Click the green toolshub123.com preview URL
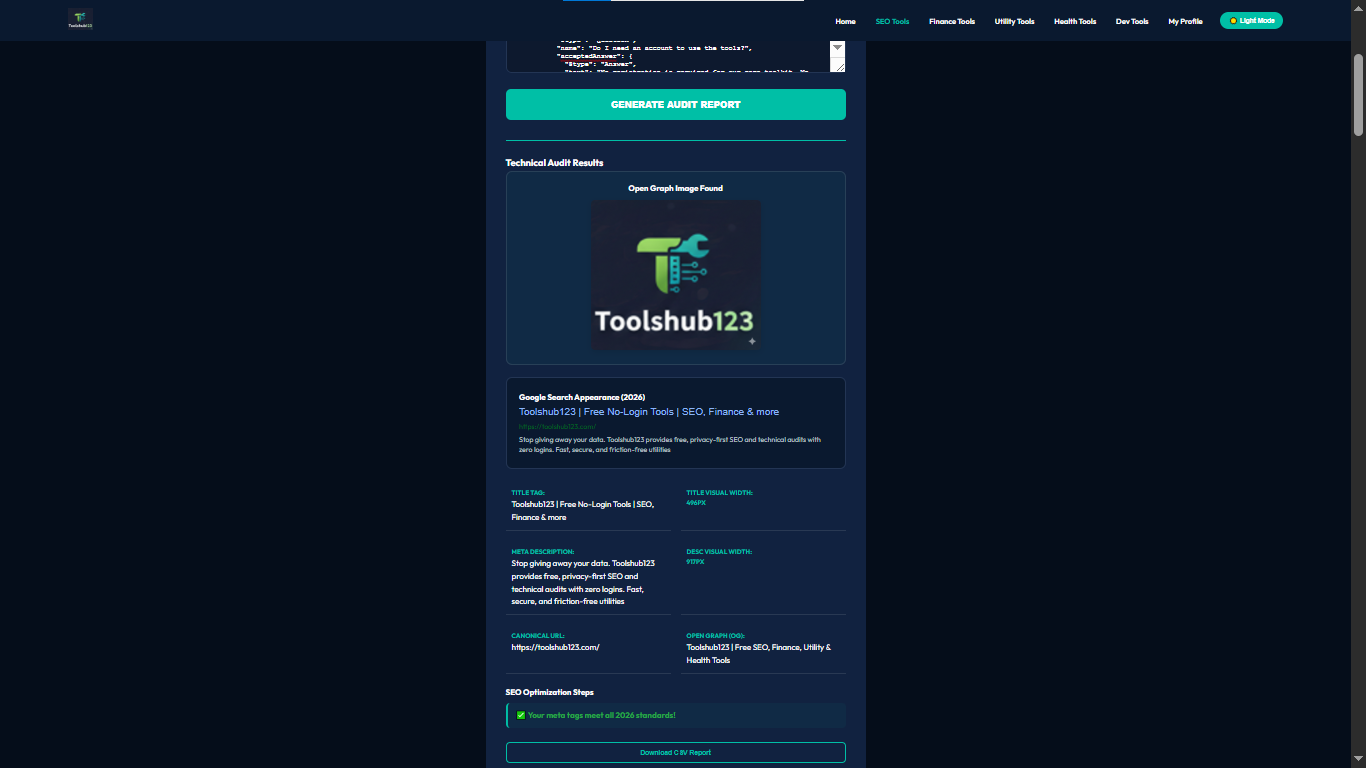This screenshot has width=1366, height=768. [x=557, y=427]
